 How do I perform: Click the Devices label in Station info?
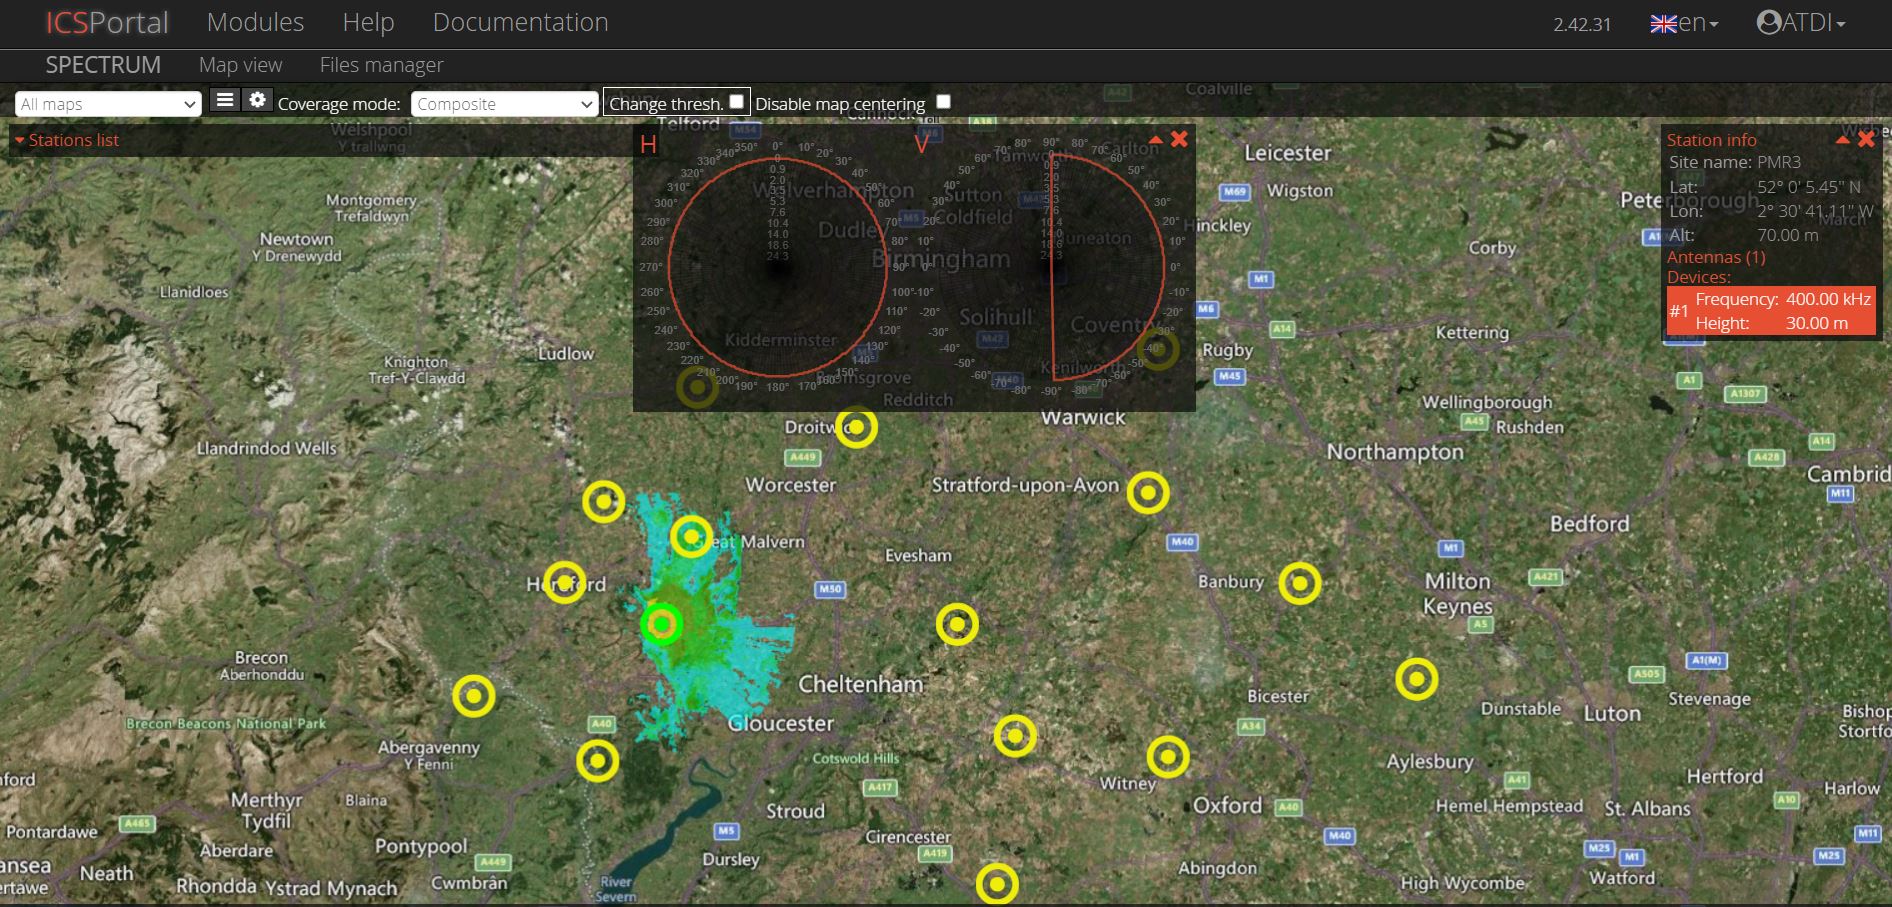(x=1699, y=277)
